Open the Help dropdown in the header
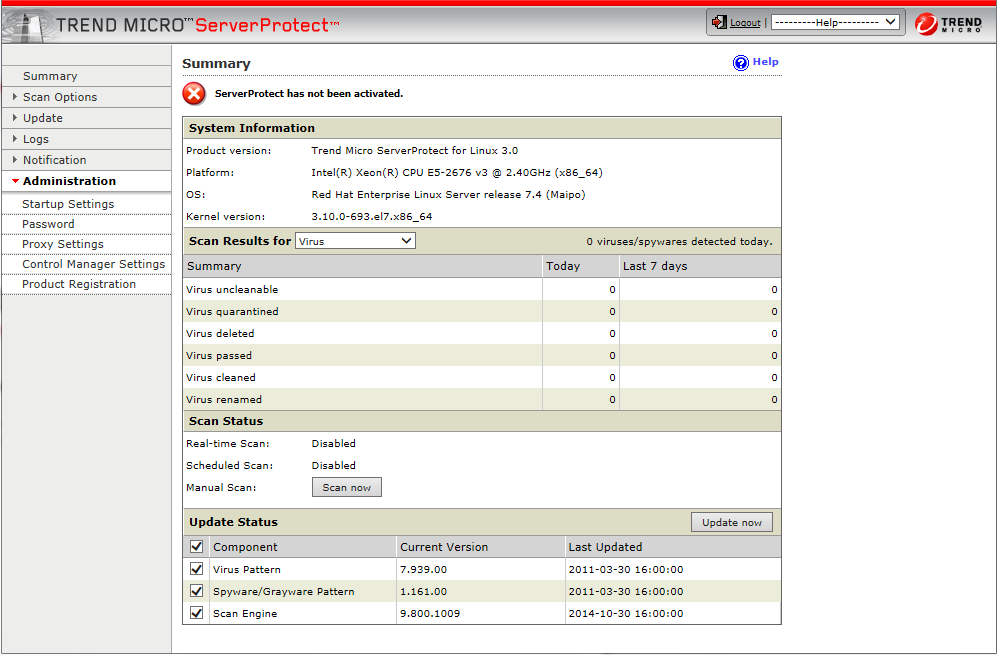Image resolution: width=997 pixels, height=655 pixels. pyautogui.click(x=835, y=22)
